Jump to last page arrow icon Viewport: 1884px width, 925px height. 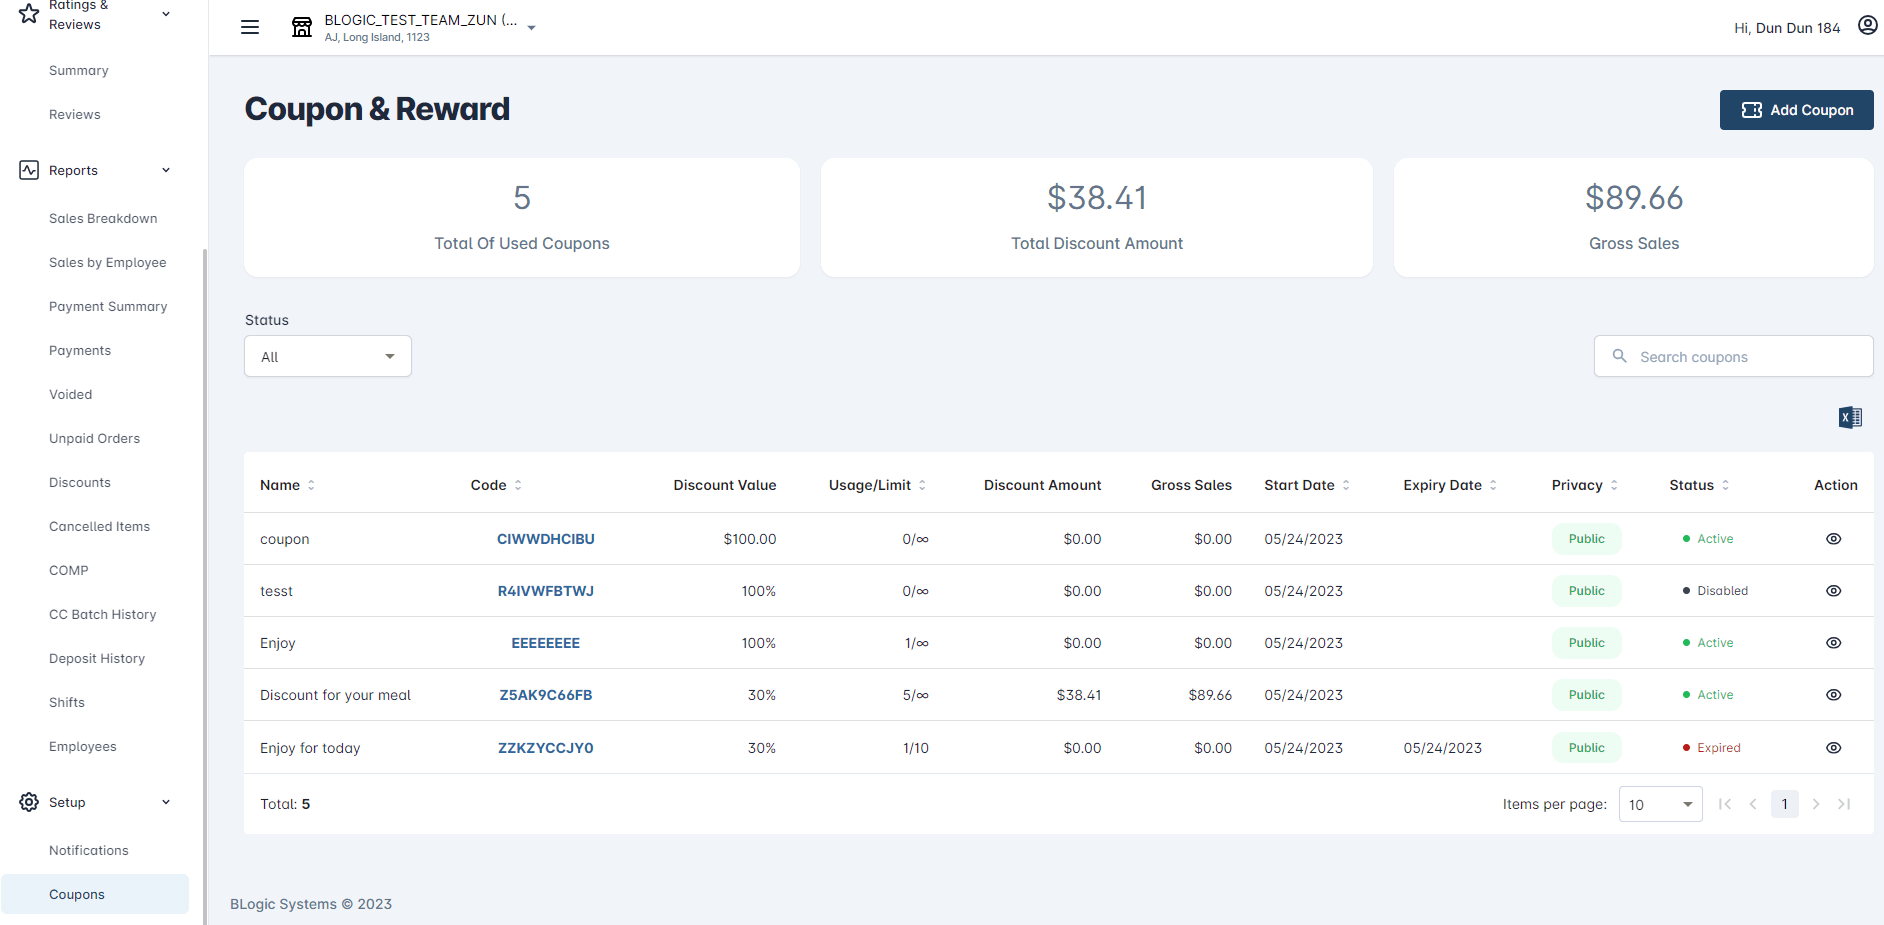coord(1844,804)
